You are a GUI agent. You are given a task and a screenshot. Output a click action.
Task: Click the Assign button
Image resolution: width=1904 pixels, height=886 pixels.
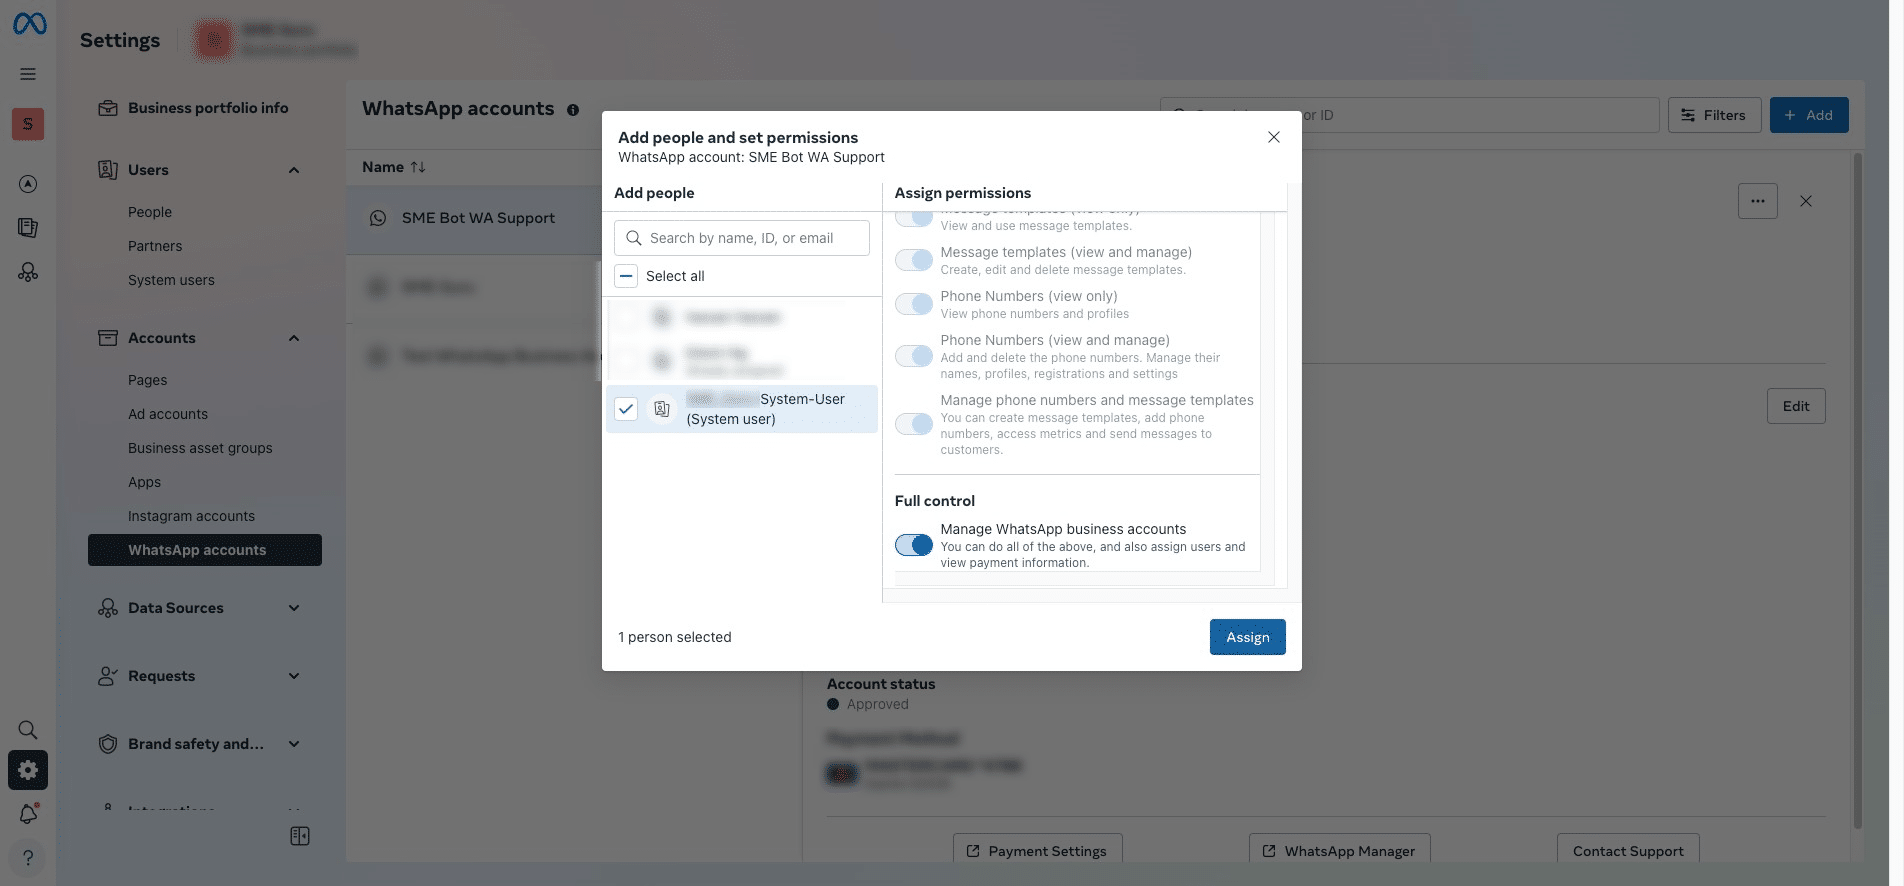[1248, 637]
